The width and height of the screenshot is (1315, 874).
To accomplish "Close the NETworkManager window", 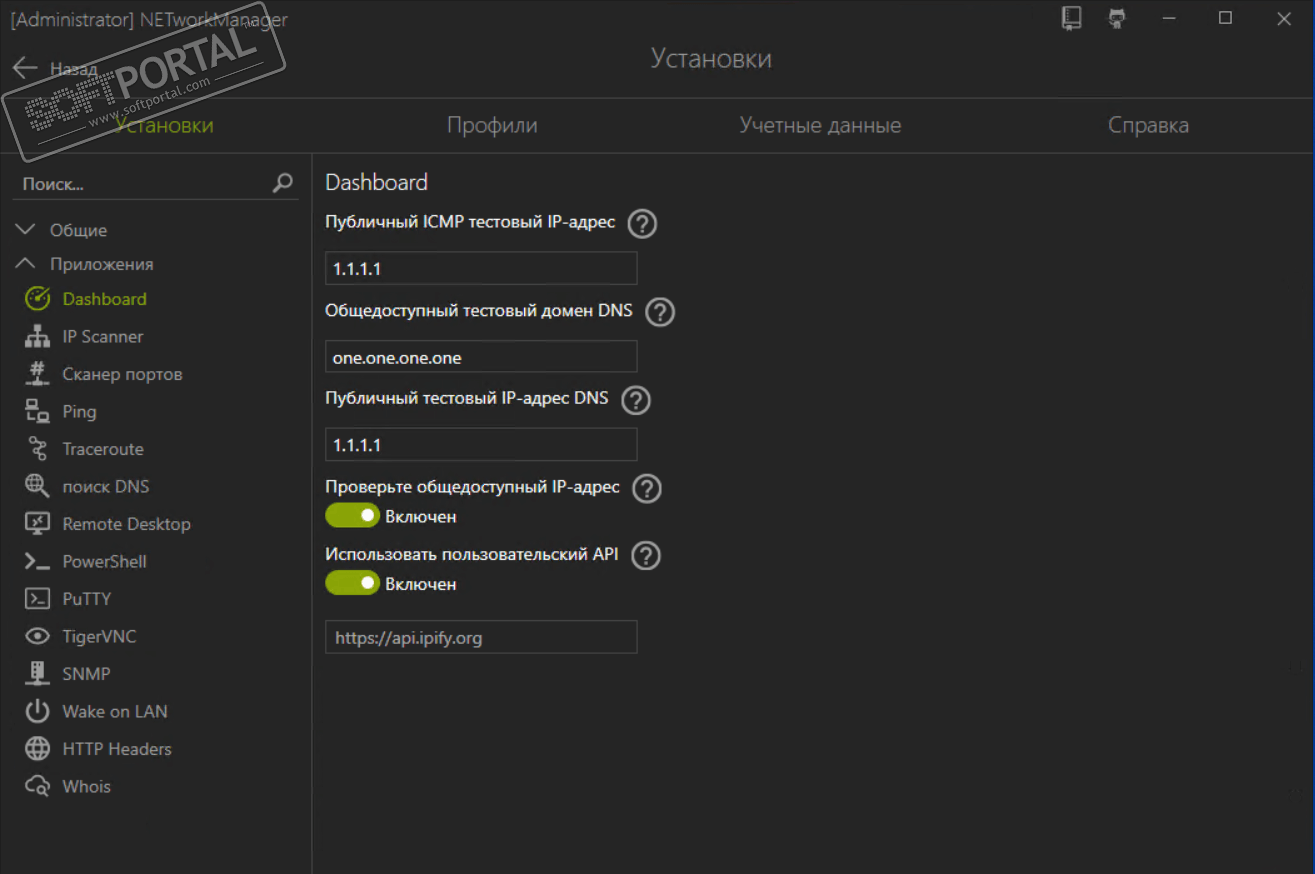I will 1284,18.
